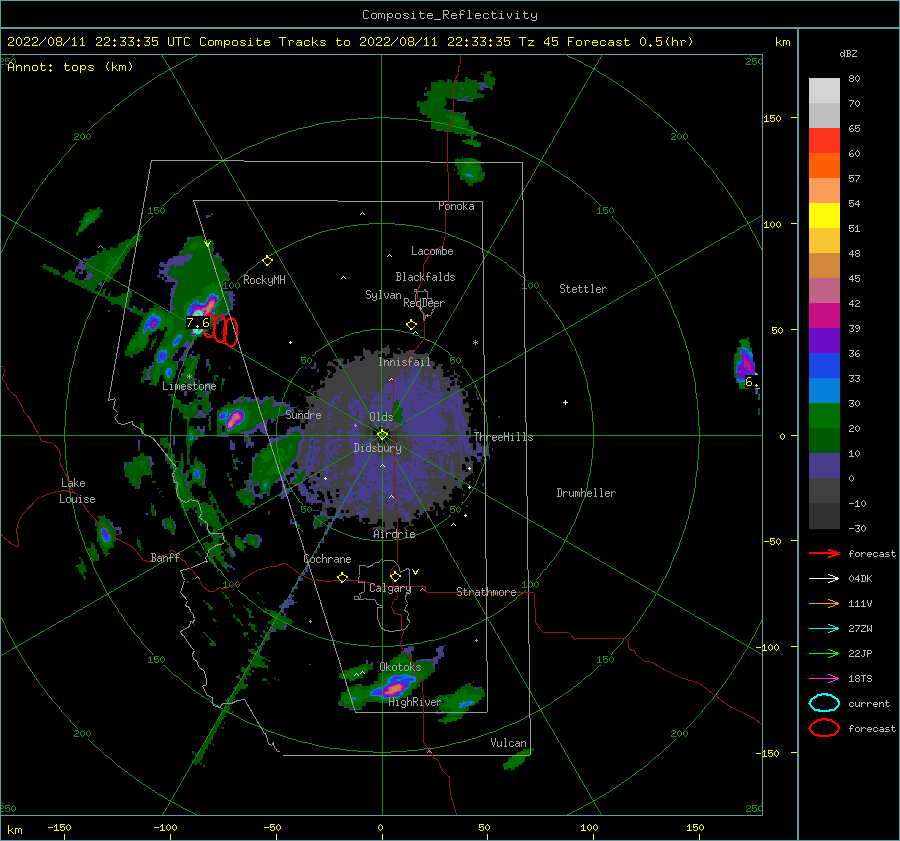Click the green 22JP arrow in legend
The width and height of the screenshot is (900, 841).
coord(824,653)
